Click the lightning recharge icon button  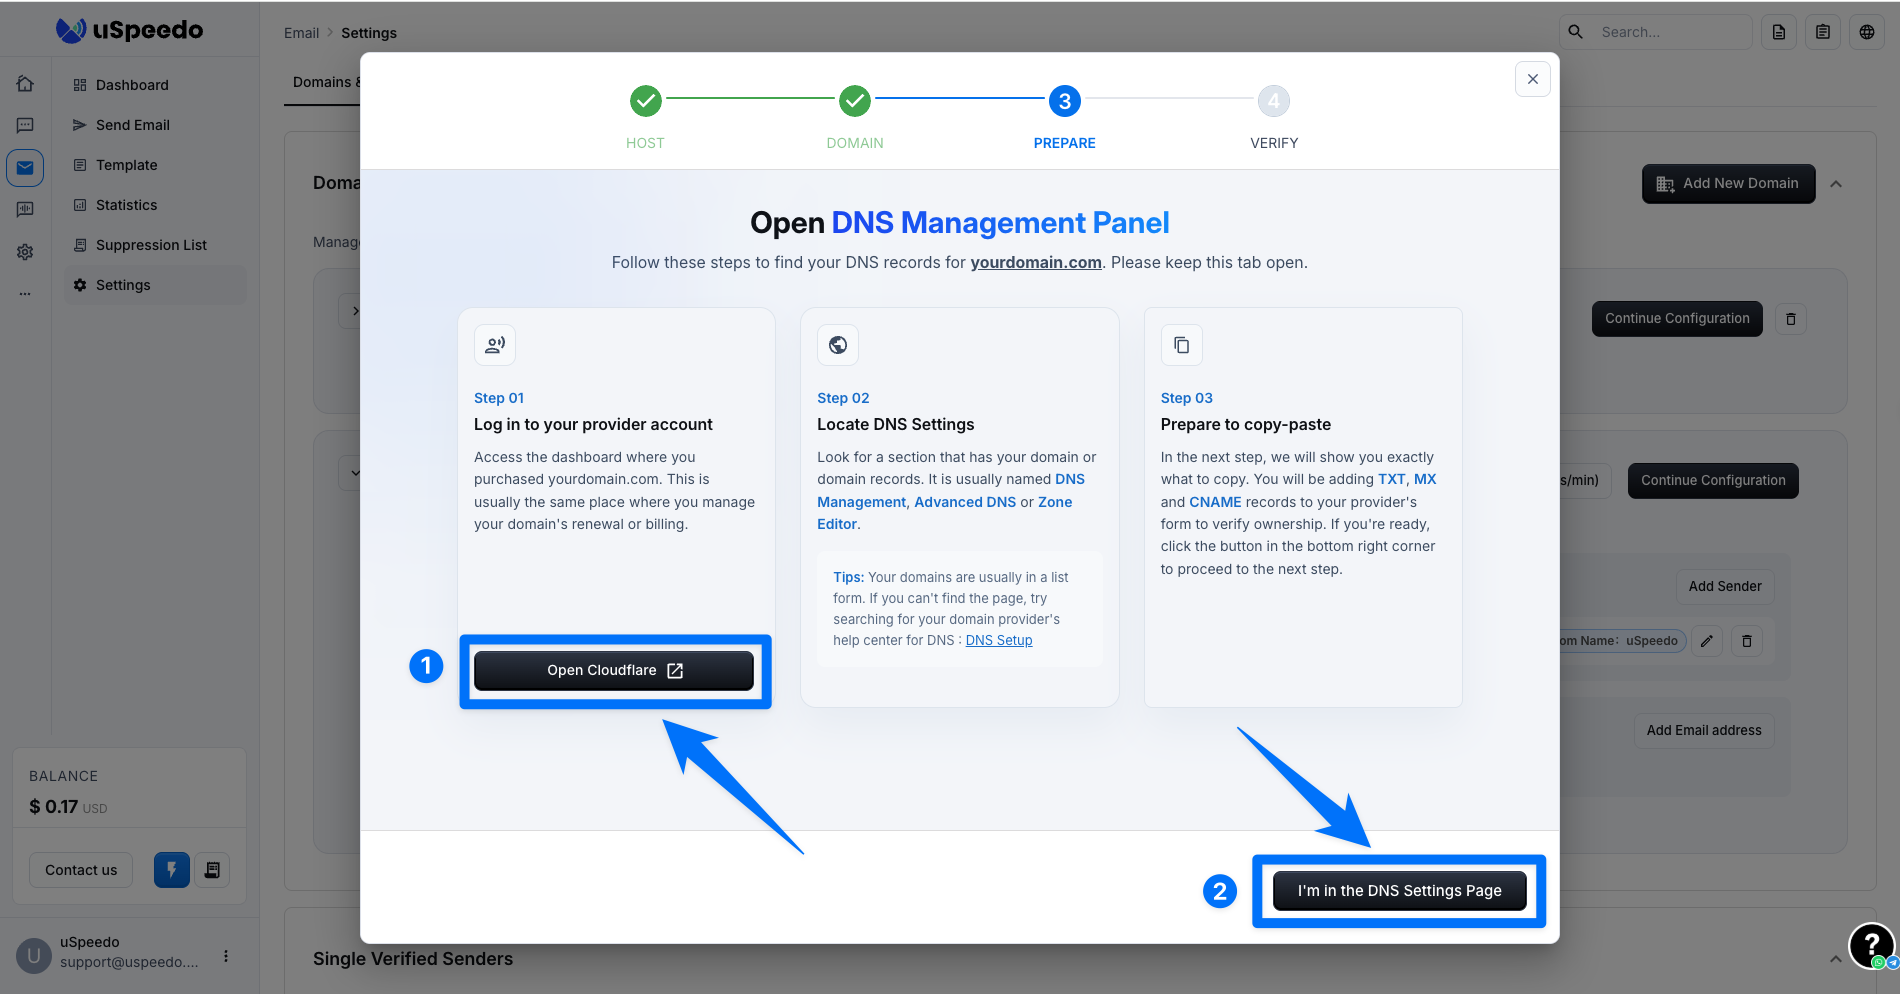point(172,870)
